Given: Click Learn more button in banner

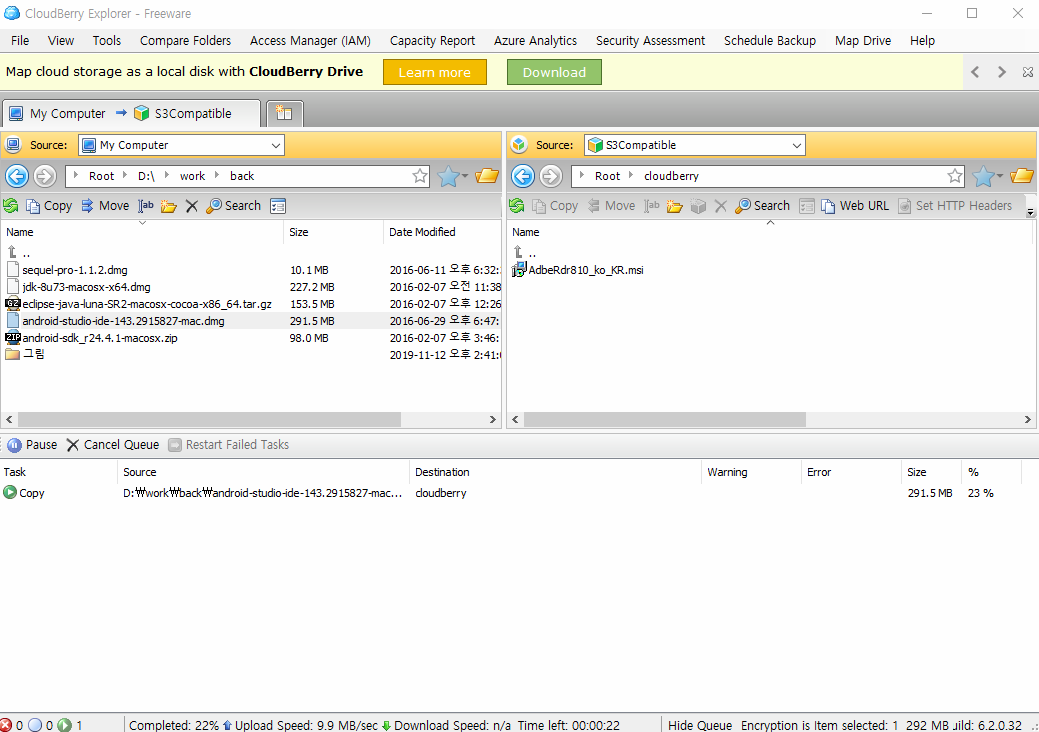Looking at the screenshot, I should 435,72.
